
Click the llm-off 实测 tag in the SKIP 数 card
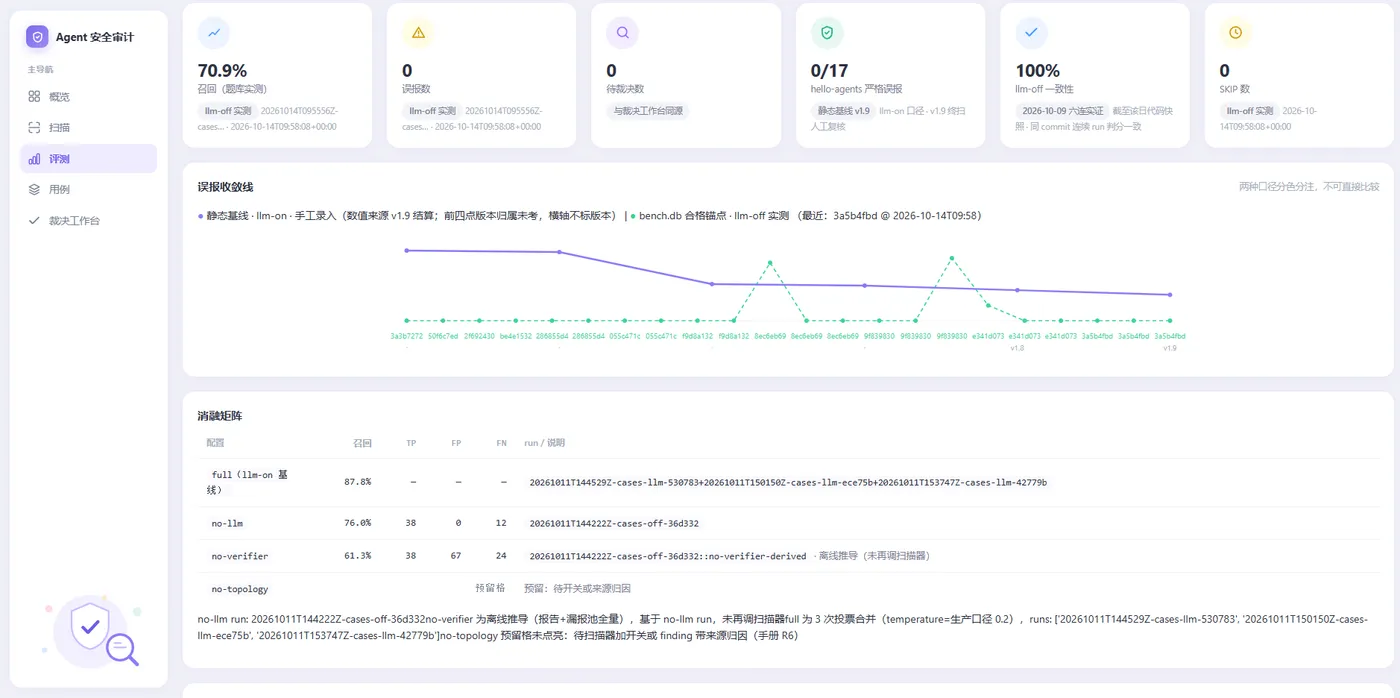click(1249, 111)
